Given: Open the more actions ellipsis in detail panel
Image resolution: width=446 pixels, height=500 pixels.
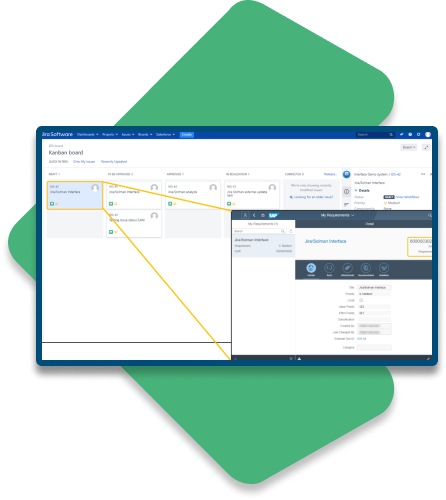Looking at the screenshot, I should point(423,174).
